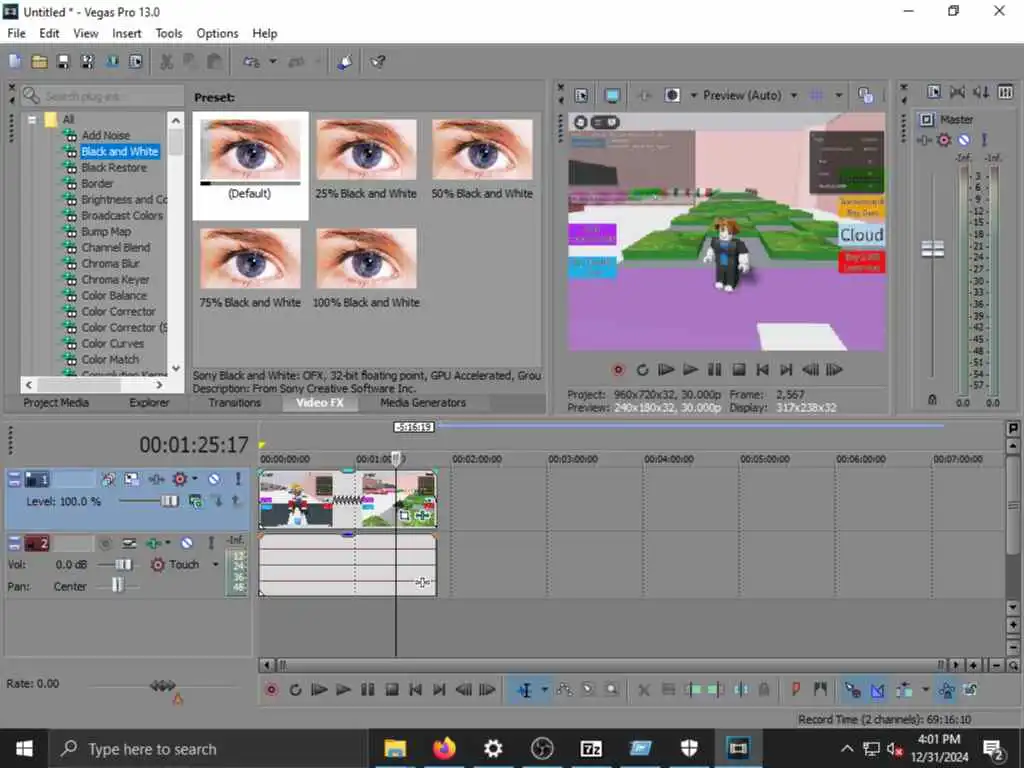The width and height of the screenshot is (1024, 768).
Task: Open the Insert menu
Action: click(127, 33)
